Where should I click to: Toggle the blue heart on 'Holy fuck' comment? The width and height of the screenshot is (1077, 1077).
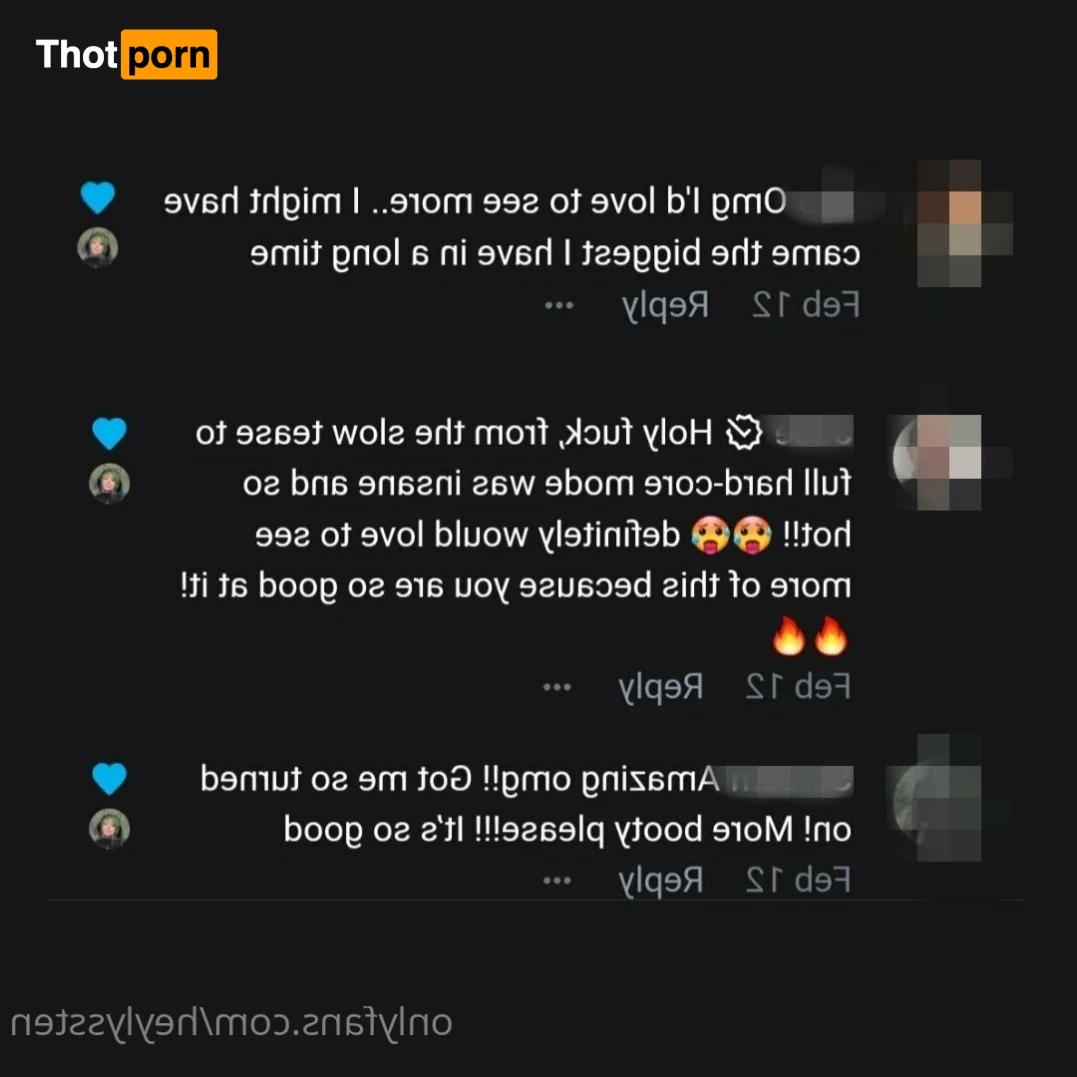(109, 433)
